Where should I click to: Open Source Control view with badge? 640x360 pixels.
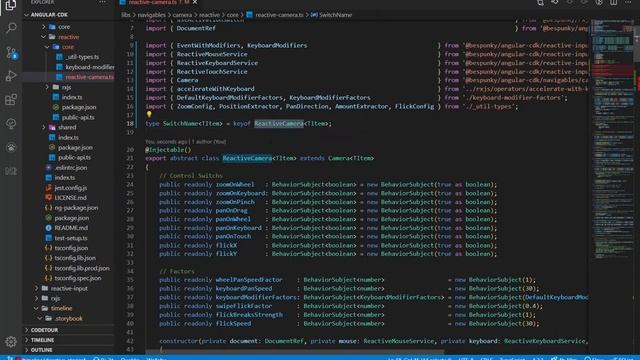(x=11, y=53)
